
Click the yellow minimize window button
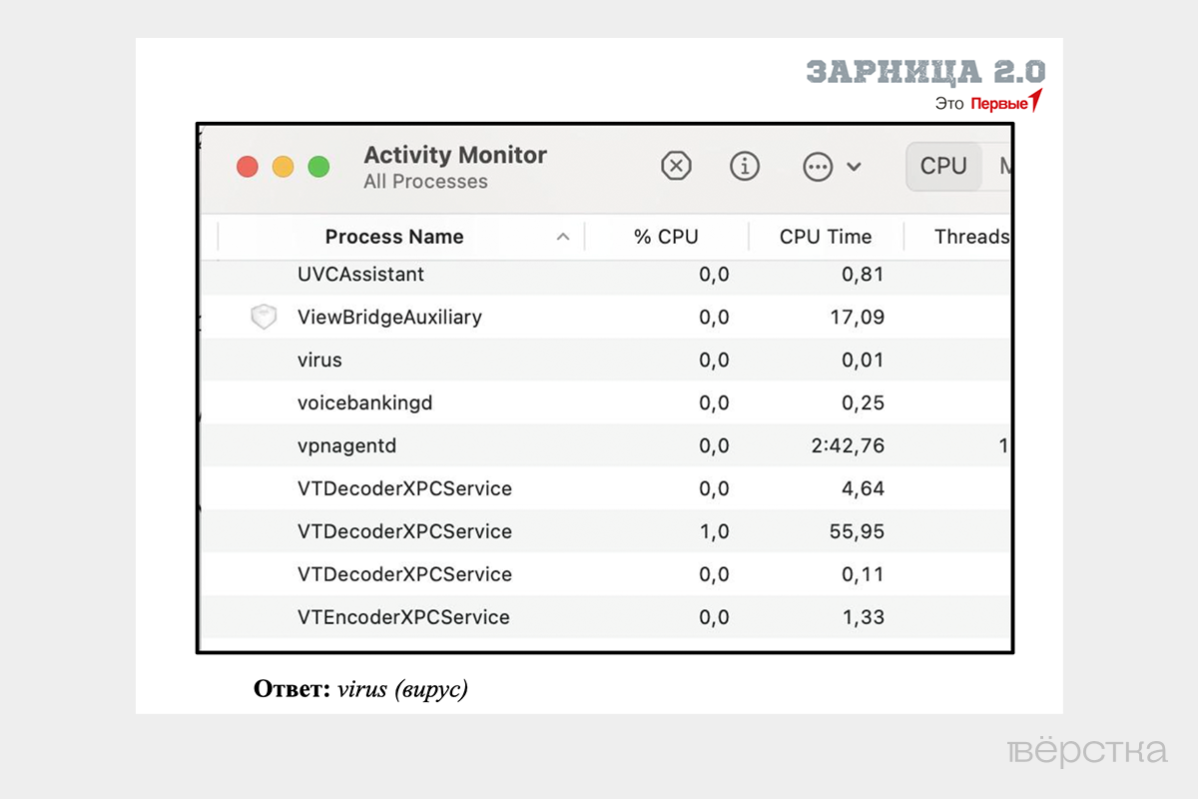pyautogui.click(x=283, y=167)
